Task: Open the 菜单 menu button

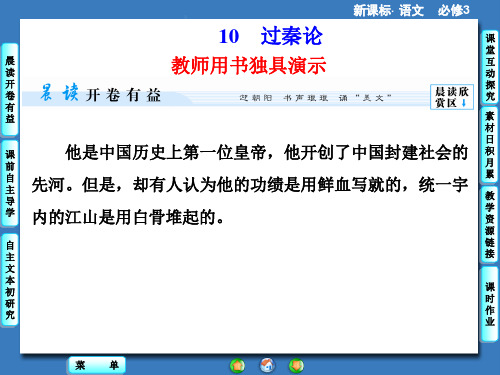Action: point(97,365)
